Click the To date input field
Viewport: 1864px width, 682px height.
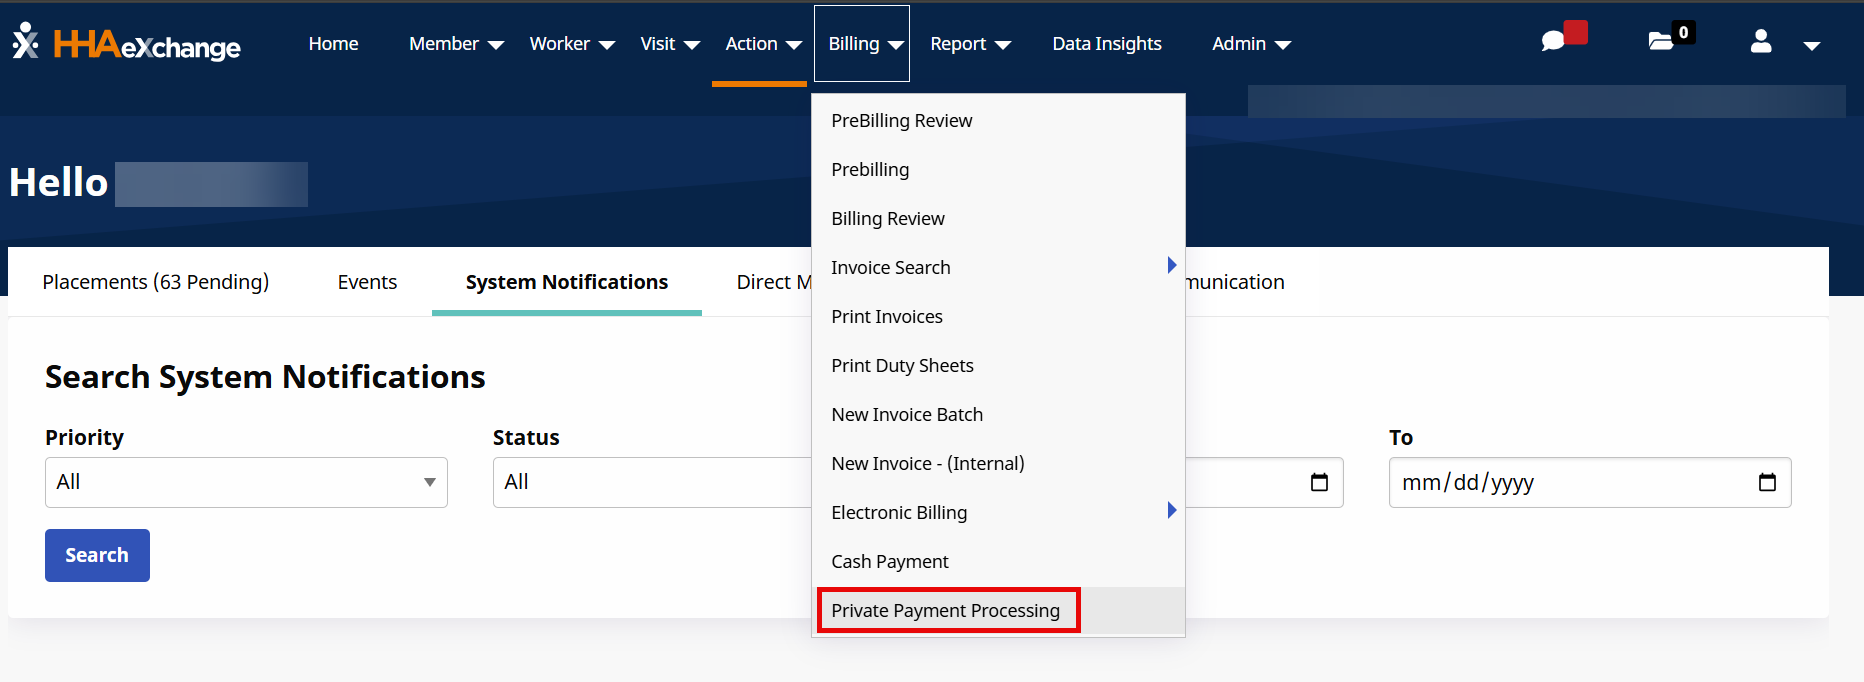1570,482
